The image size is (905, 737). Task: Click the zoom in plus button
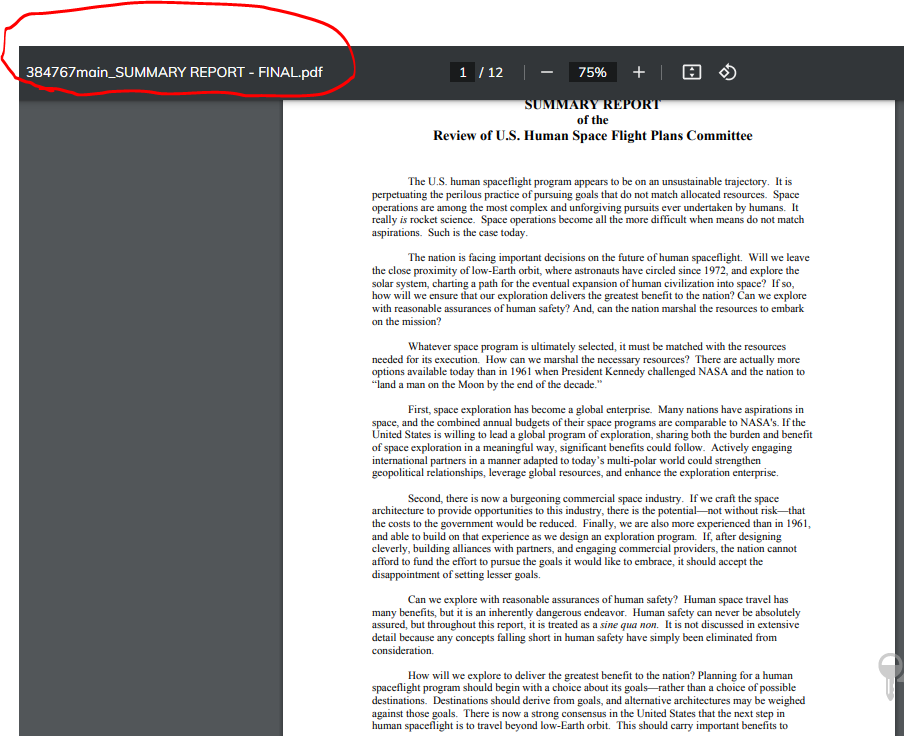[x=638, y=72]
